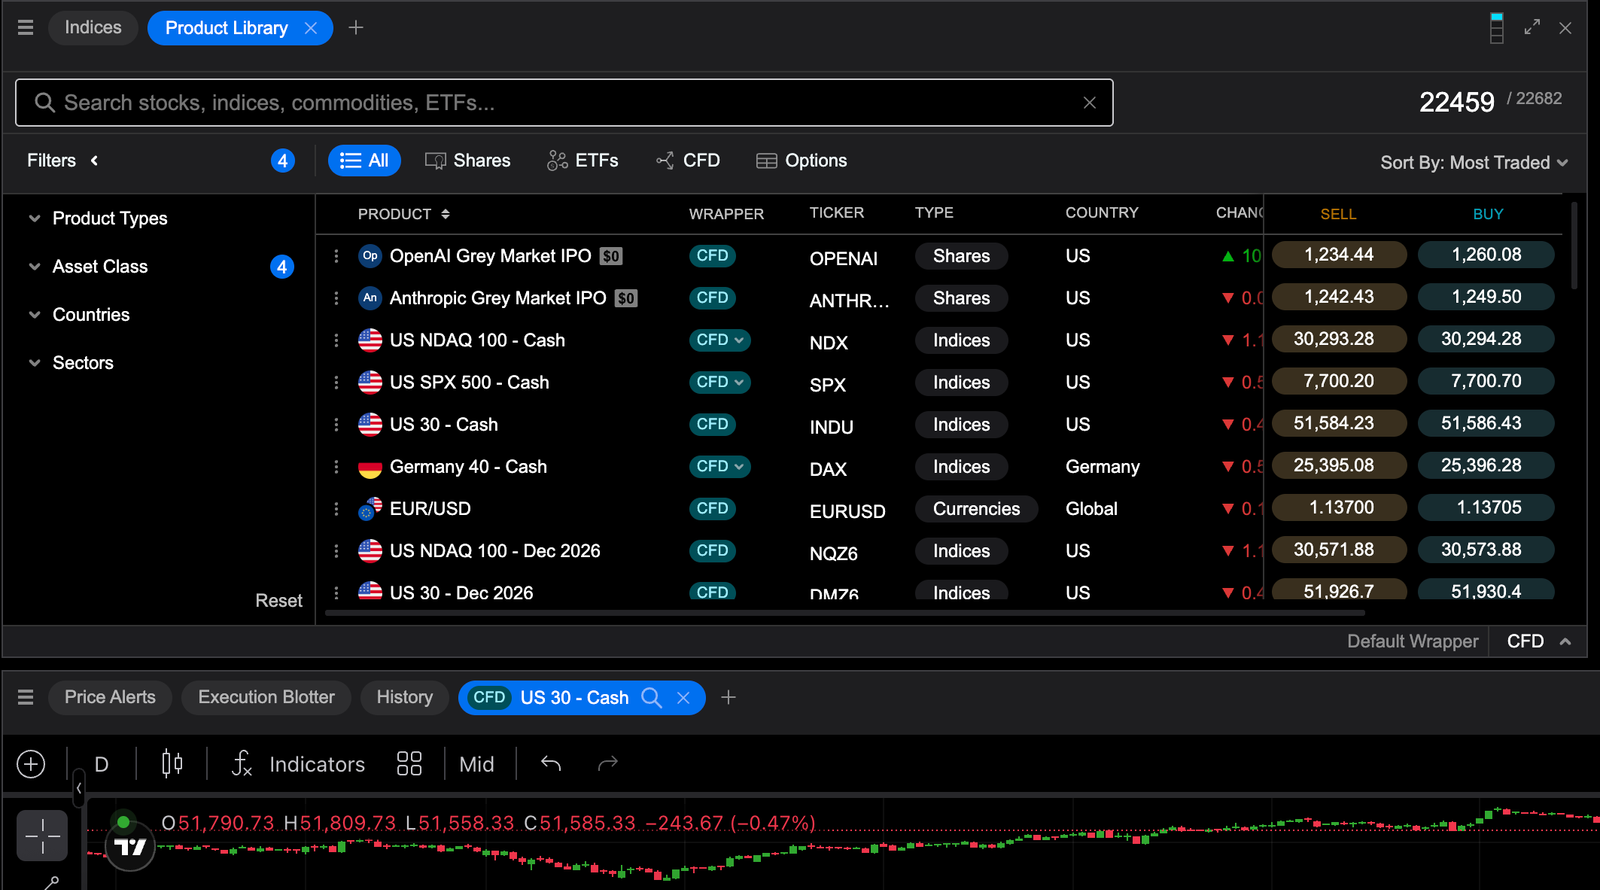
Task: Open row menu for EUR/USD
Action: [336, 509]
